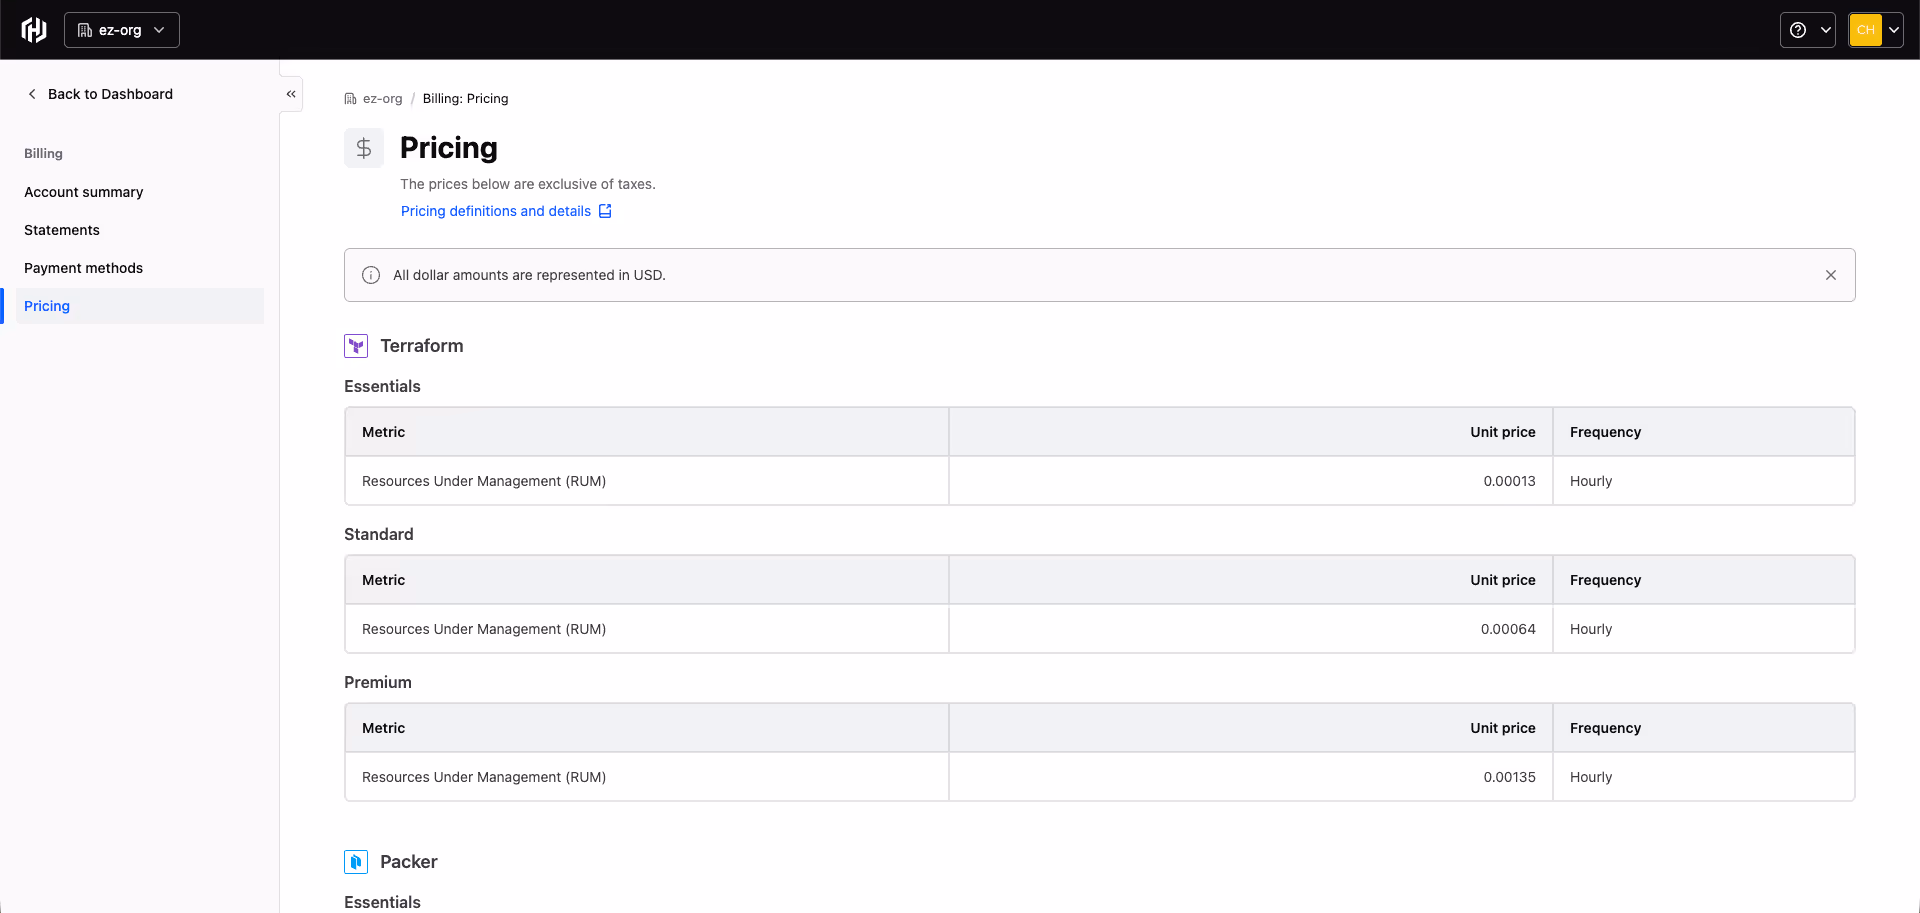Open the external link icon beside Pricing definitions
1920x913 pixels.
tap(605, 211)
